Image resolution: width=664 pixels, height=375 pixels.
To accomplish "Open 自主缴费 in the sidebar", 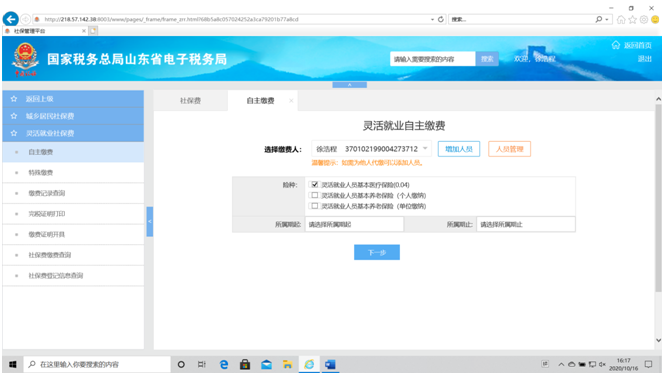I will pyautogui.click(x=73, y=152).
